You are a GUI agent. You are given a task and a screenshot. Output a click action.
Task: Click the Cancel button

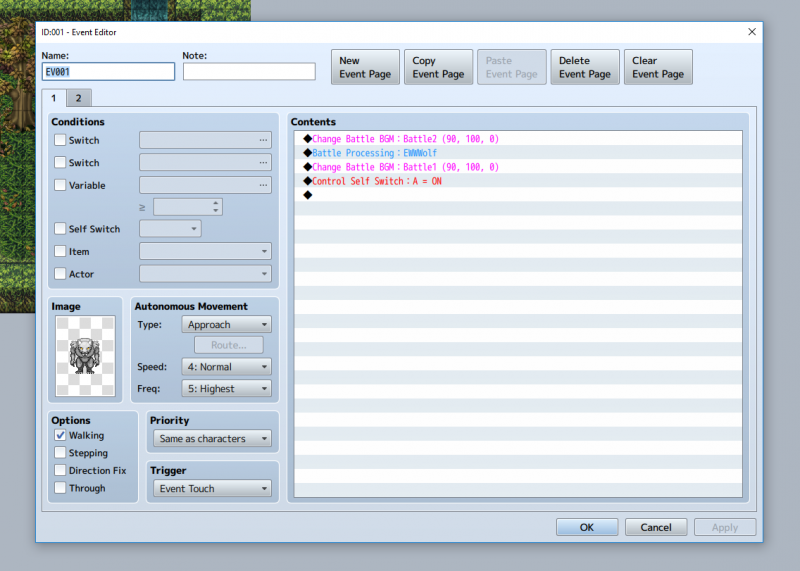pyautogui.click(x=656, y=527)
